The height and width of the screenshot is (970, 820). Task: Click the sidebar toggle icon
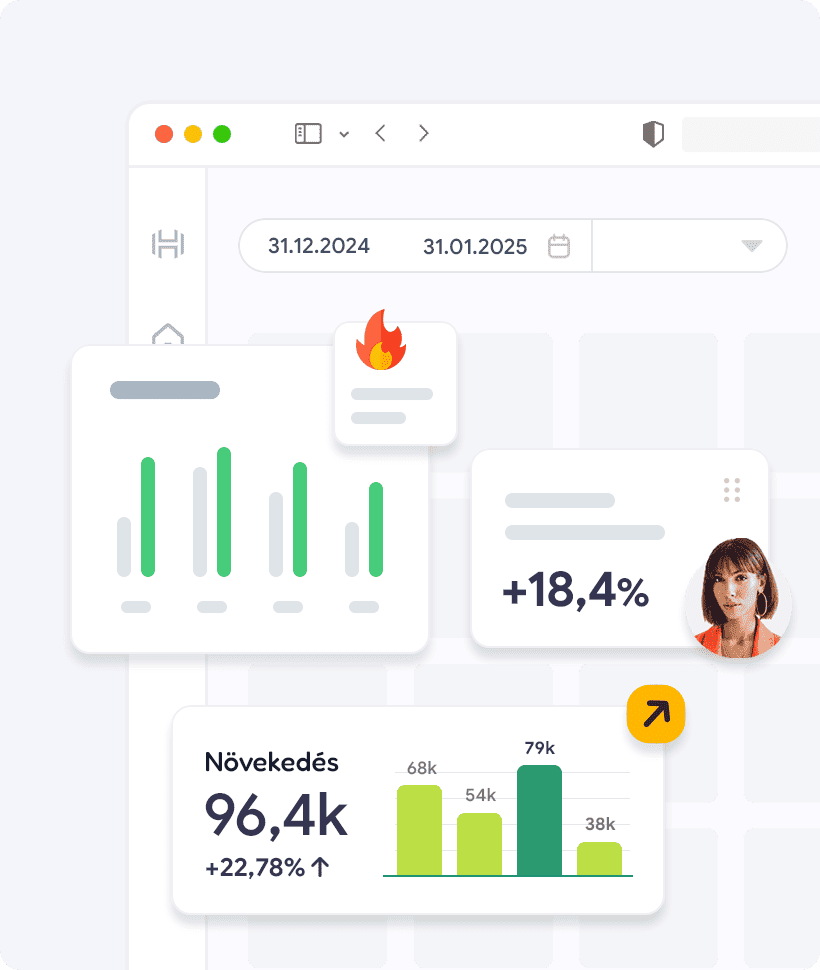click(308, 134)
